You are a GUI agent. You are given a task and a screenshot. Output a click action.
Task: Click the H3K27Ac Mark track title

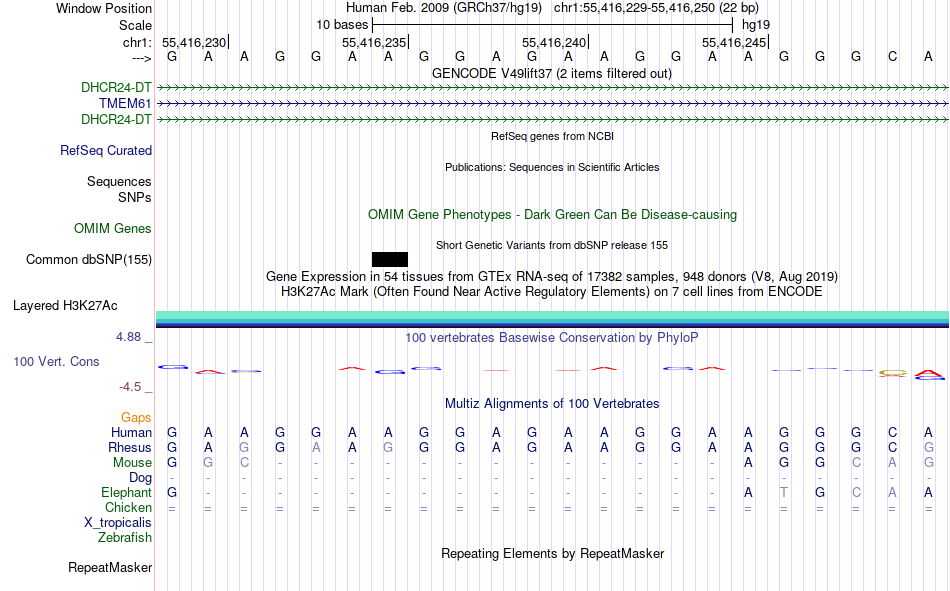pos(552,292)
